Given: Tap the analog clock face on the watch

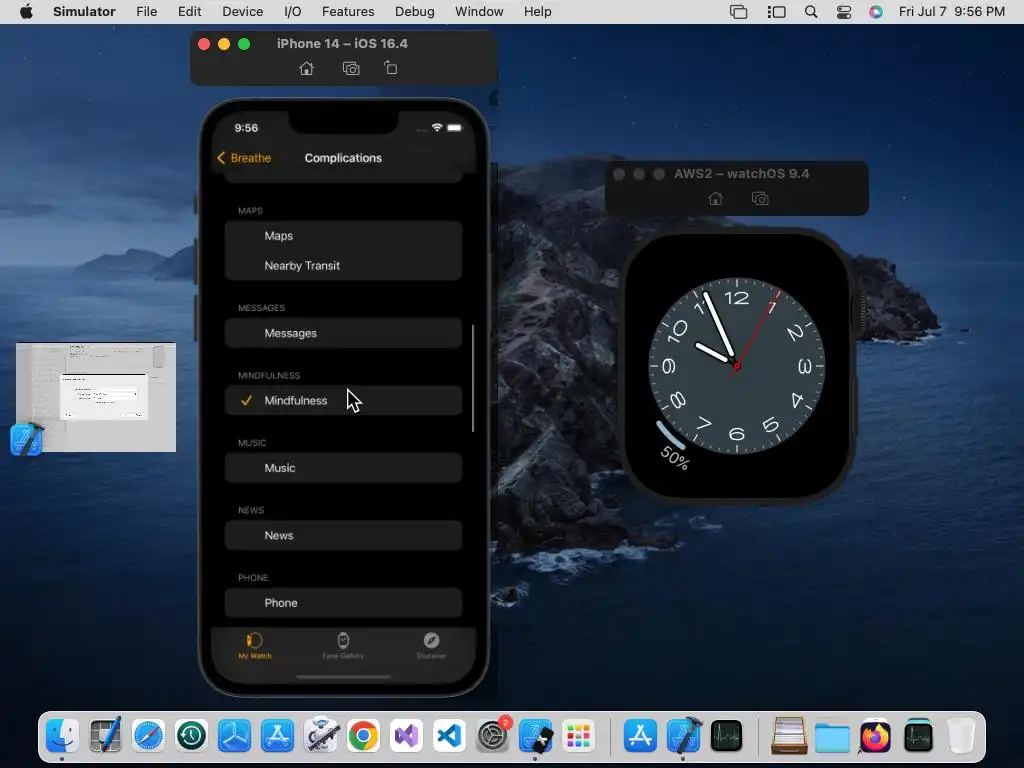Looking at the screenshot, I should (737, 366).
